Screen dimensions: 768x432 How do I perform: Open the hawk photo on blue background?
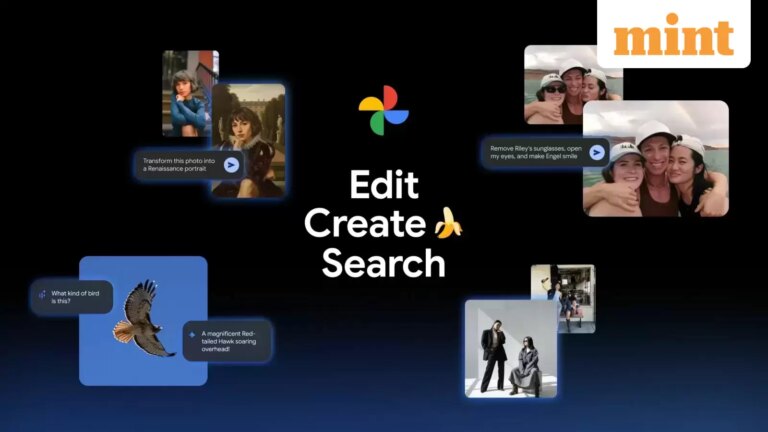pos(143,321)
